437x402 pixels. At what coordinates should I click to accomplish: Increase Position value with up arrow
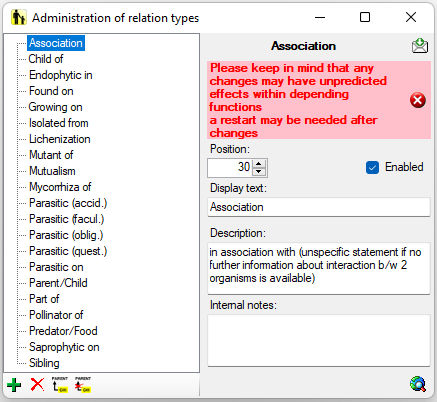point(259,164)
